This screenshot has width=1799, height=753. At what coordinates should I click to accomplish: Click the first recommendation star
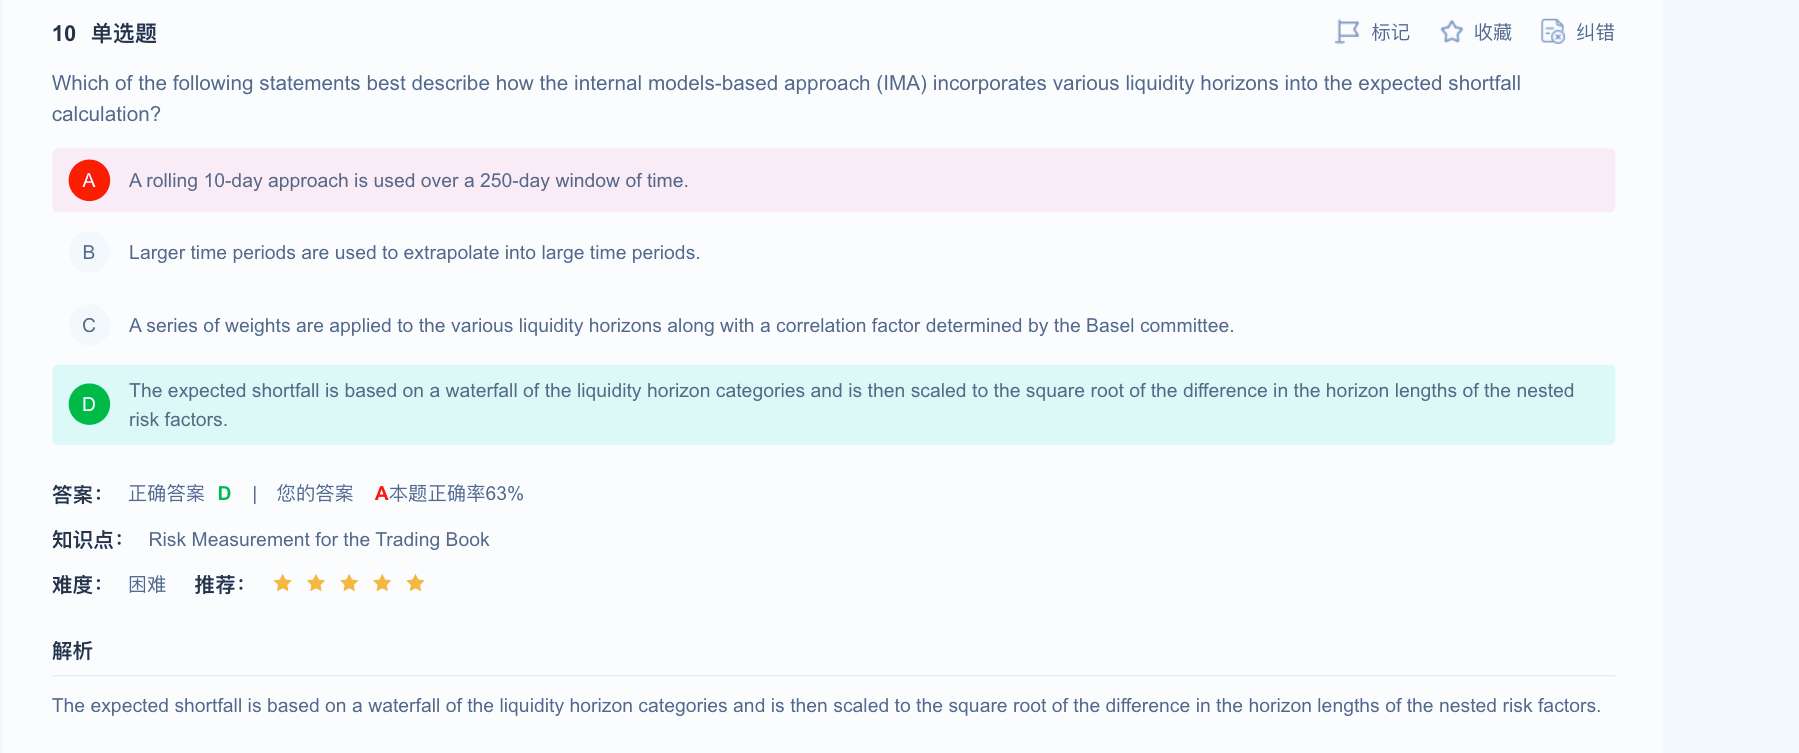pyautogui.click(x=283, y=583)
